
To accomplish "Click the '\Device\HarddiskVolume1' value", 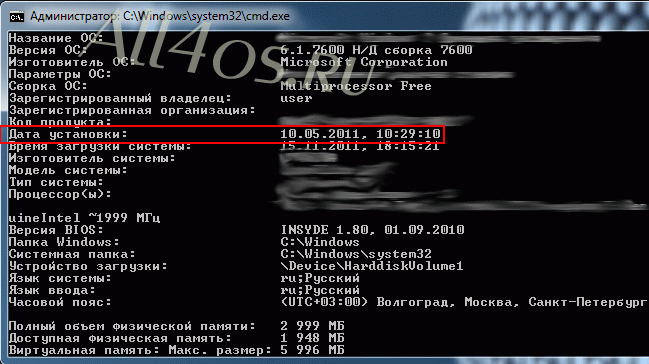I will tap(371, 266).
